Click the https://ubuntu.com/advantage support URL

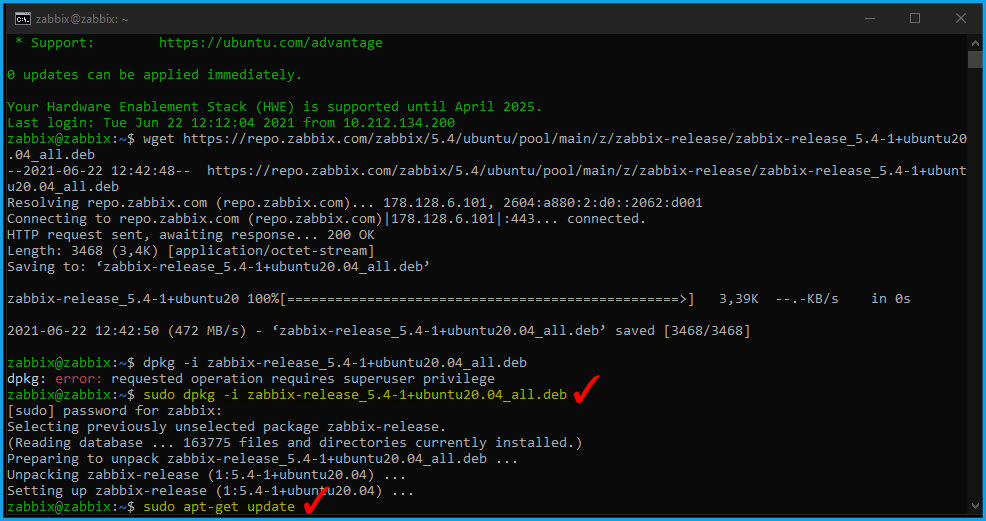coord(270,43)
